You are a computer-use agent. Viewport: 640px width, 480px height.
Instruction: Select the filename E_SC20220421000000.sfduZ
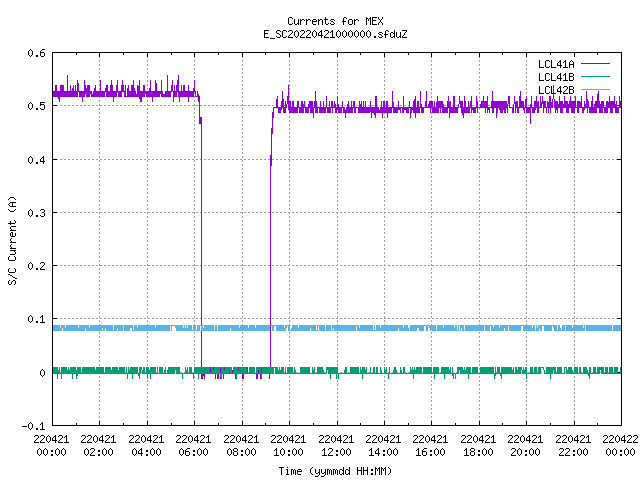[335, 34]
